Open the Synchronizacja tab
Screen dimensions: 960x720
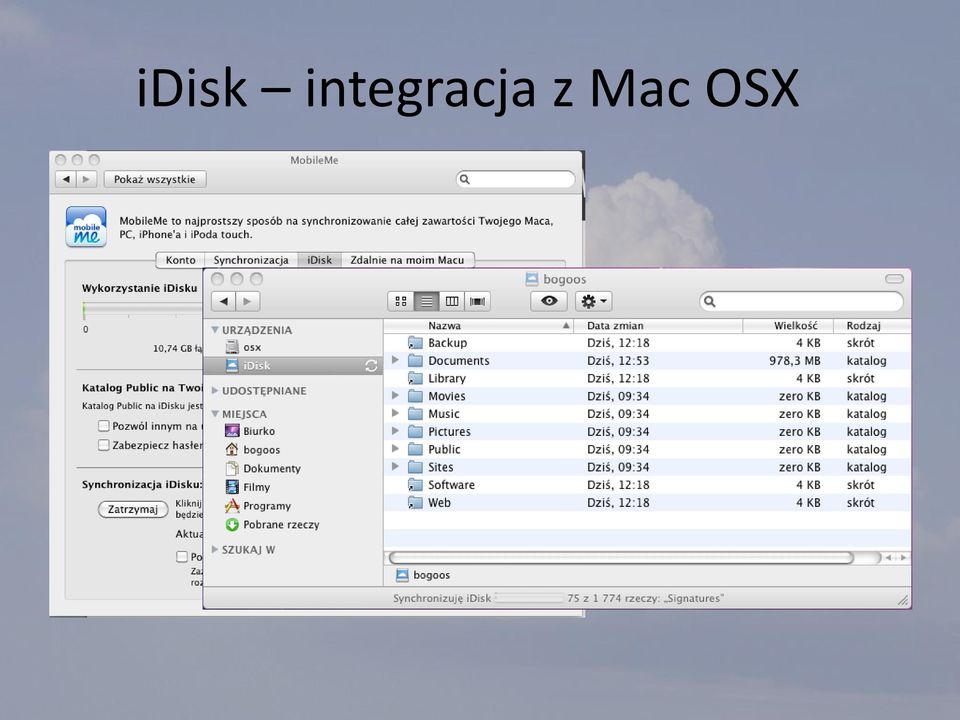point(251,260)
